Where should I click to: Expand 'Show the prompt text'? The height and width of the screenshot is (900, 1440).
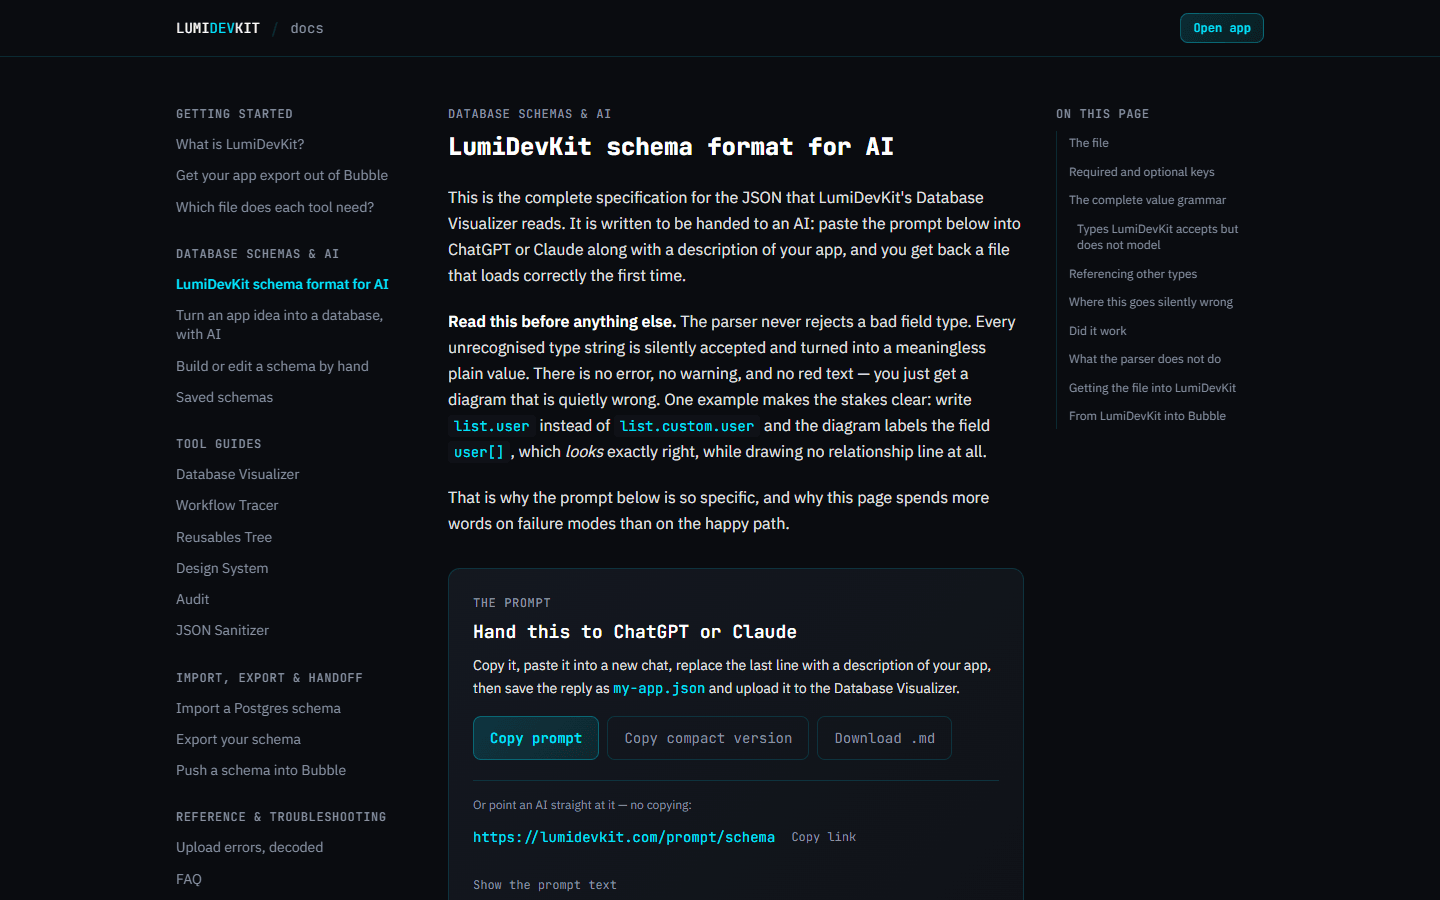coord(545,885)
